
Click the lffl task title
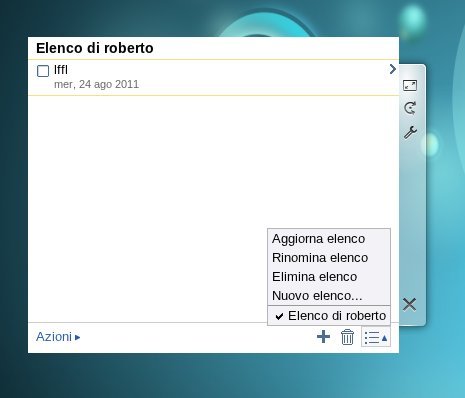61,70
